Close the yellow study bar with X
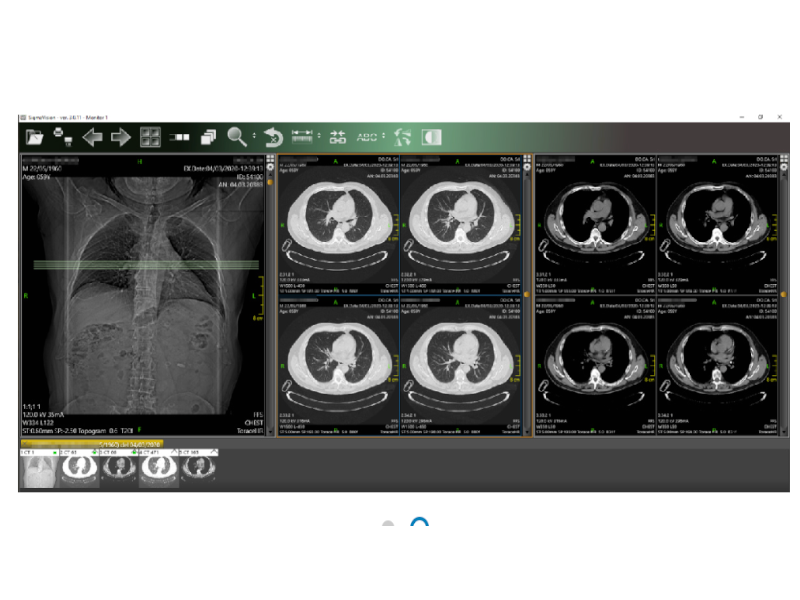800x600 pixels. [25, 444]
